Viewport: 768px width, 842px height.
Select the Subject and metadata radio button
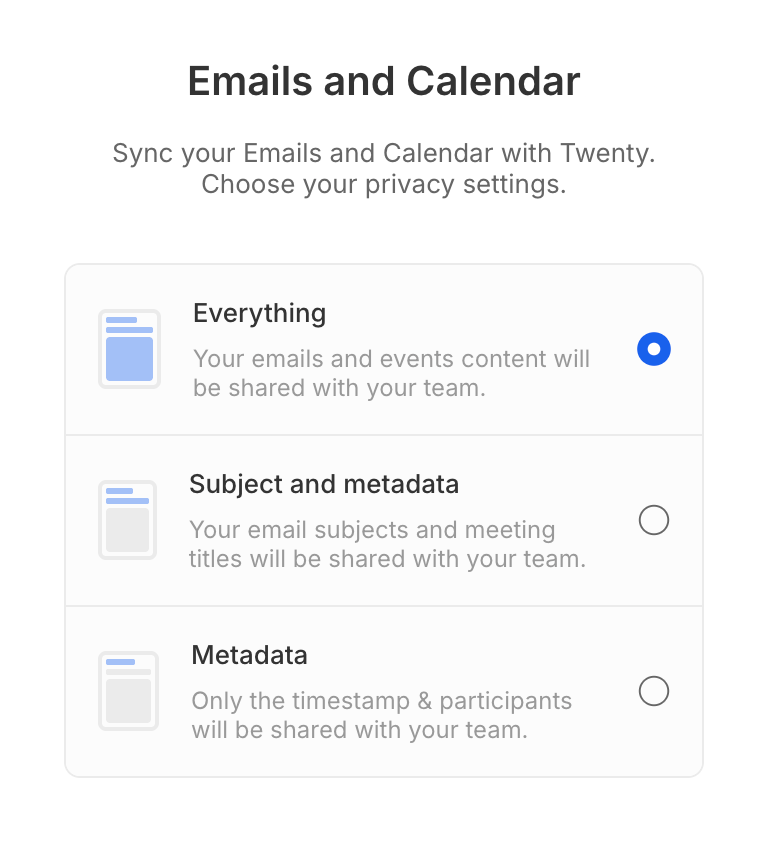click(653, 519)
